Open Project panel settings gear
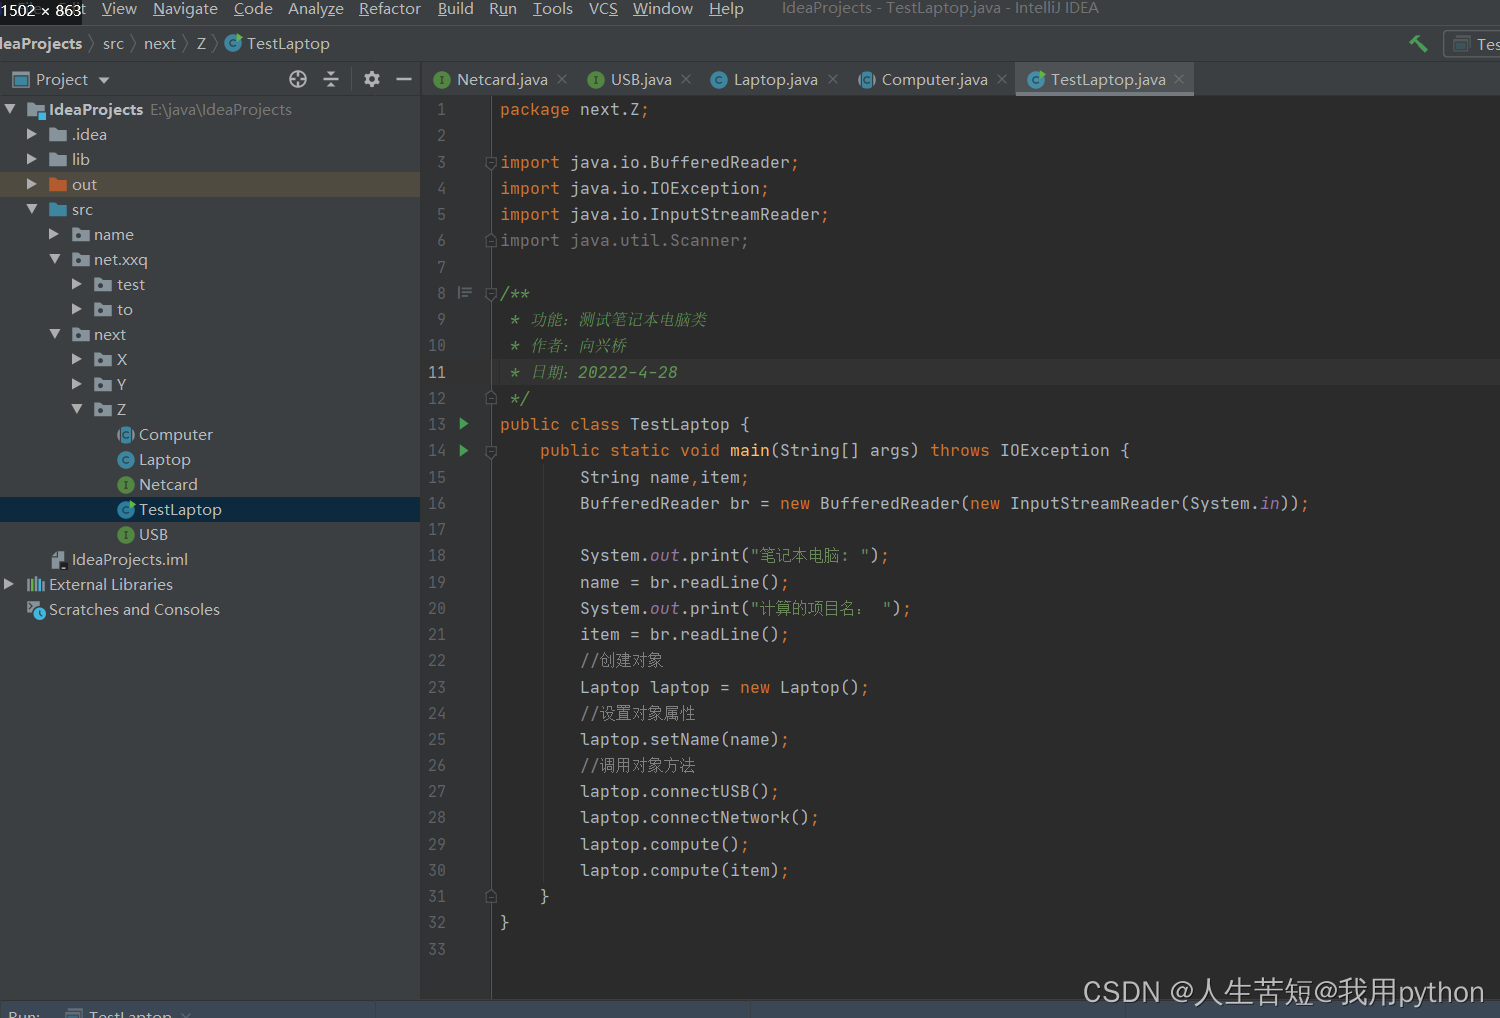The height and width of the screenshot is (1018, 1500). (x=372, y=79)
